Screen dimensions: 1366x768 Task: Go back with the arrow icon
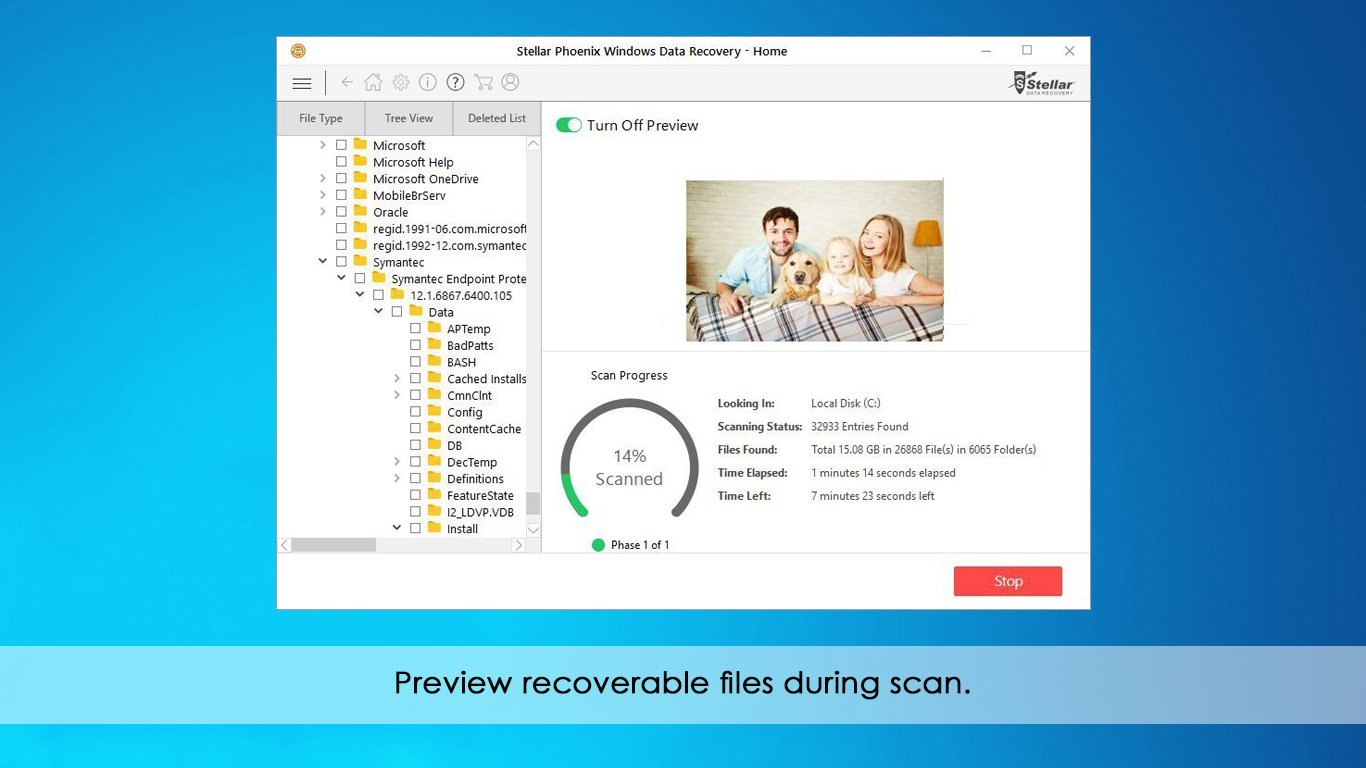click(347, 82)
